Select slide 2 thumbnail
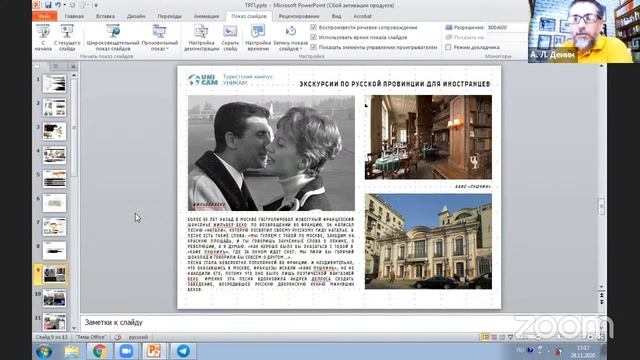Viewport: 640px width, 360px height. (x=54, y=107)
